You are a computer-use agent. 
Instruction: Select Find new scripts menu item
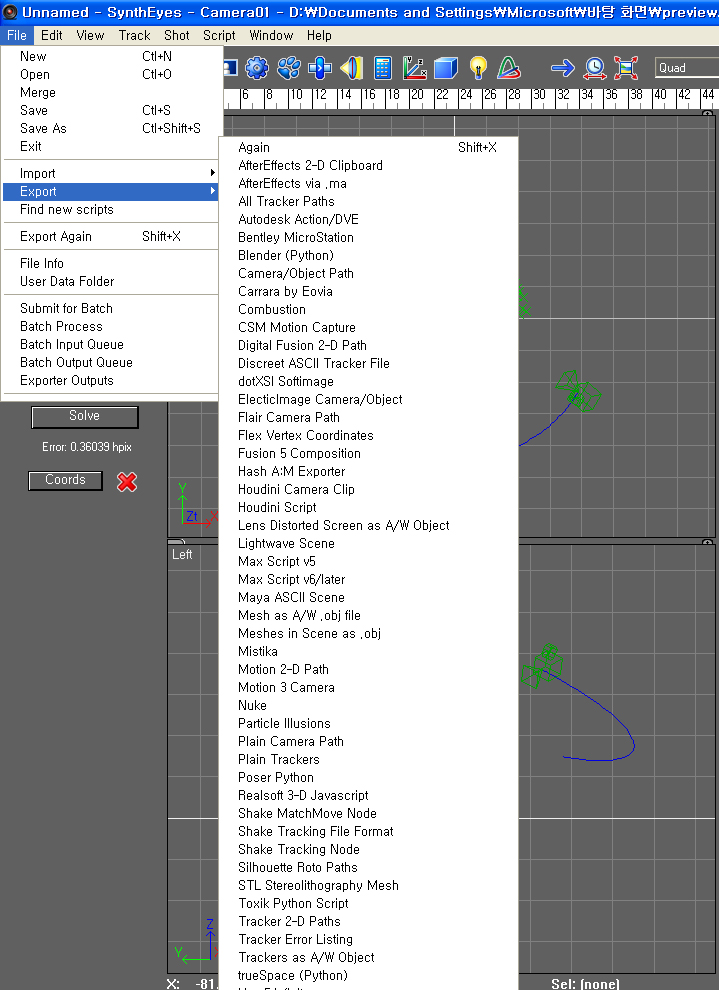click(x=110, y=209)
